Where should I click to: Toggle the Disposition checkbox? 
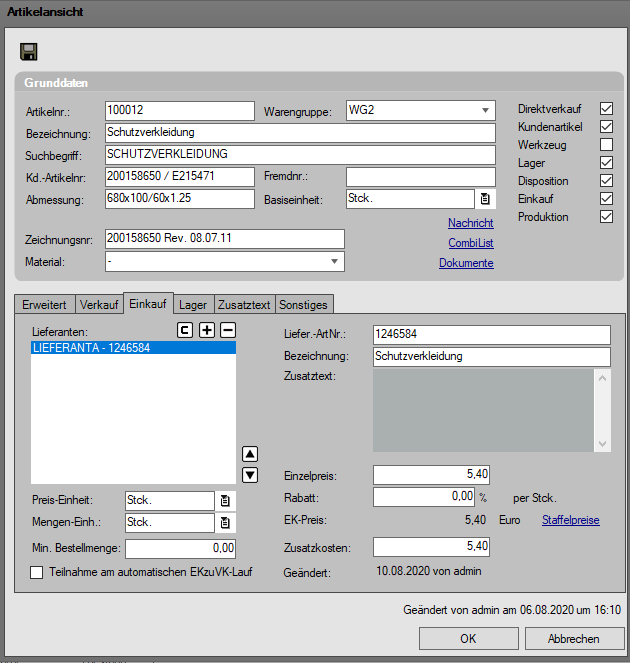(x=606, y=181)
